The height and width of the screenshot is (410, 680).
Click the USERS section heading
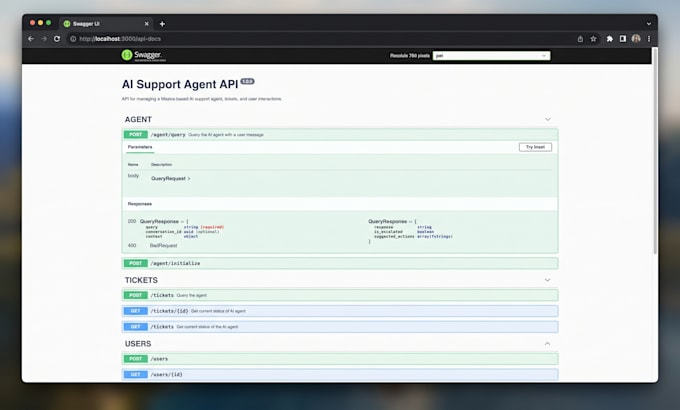point(138,344)
